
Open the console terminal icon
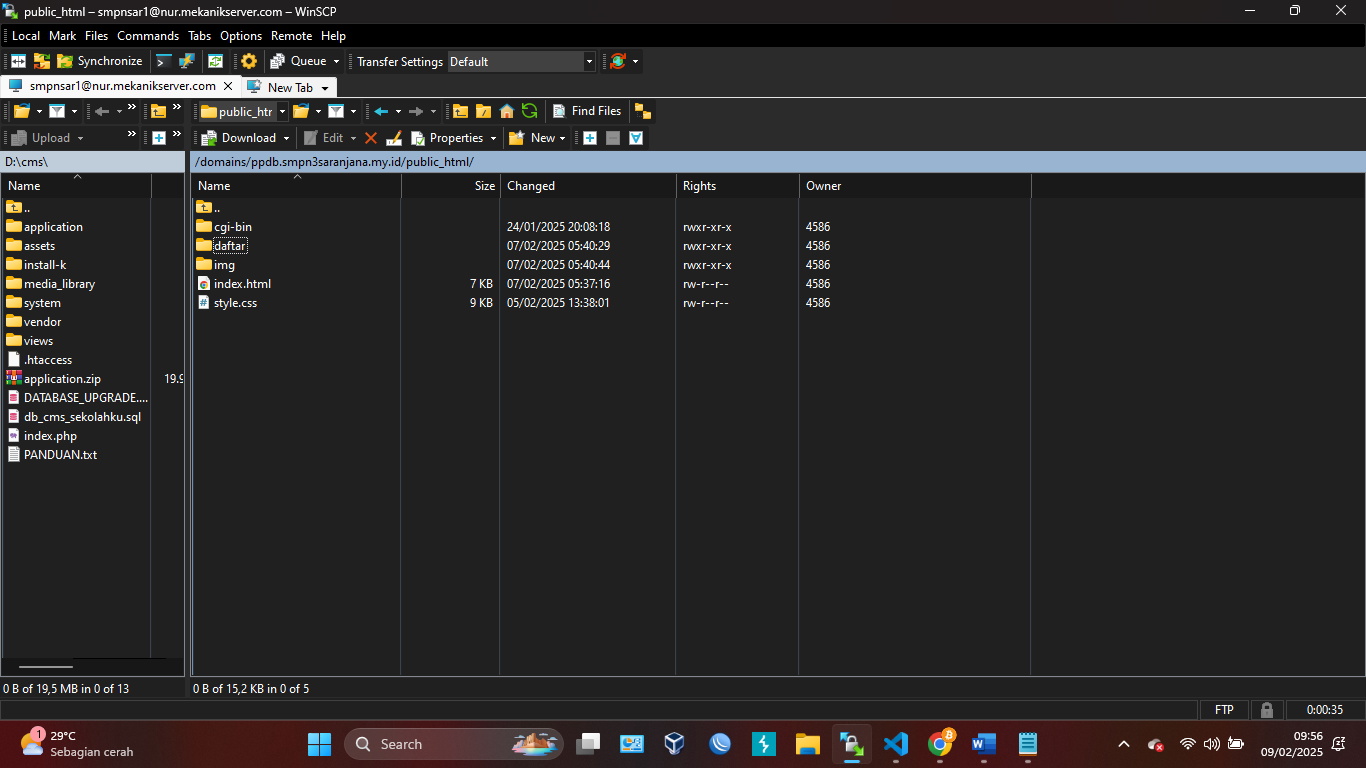pos(164,61)
